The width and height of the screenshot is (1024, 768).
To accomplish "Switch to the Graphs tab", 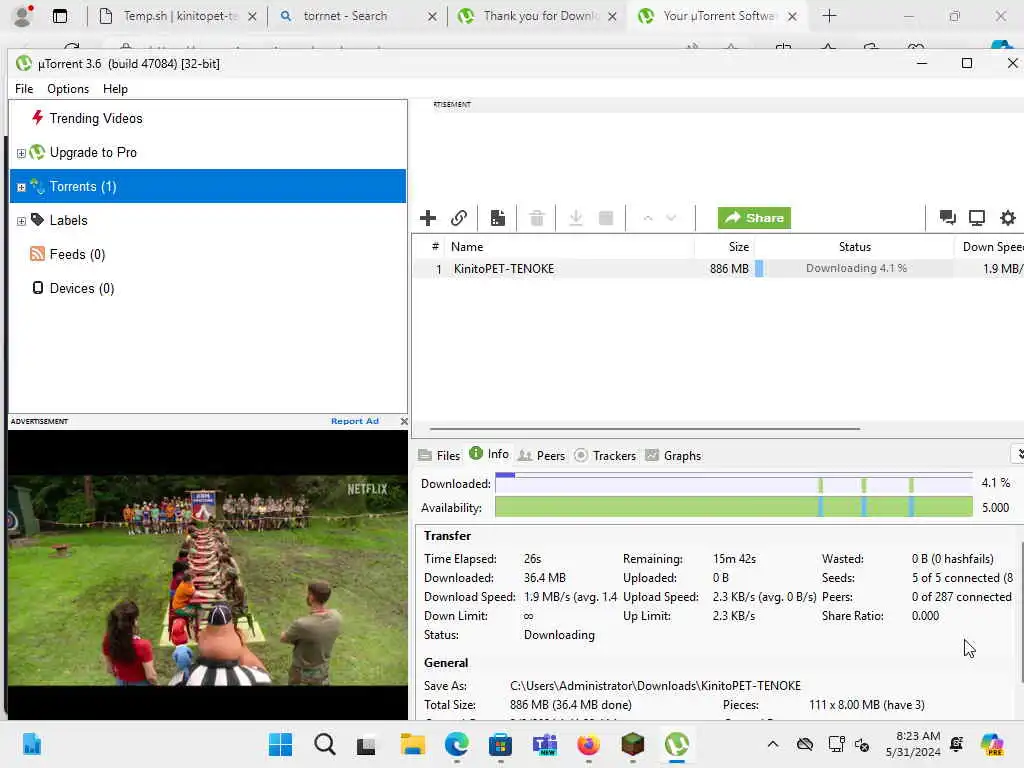I will point(673,455).
